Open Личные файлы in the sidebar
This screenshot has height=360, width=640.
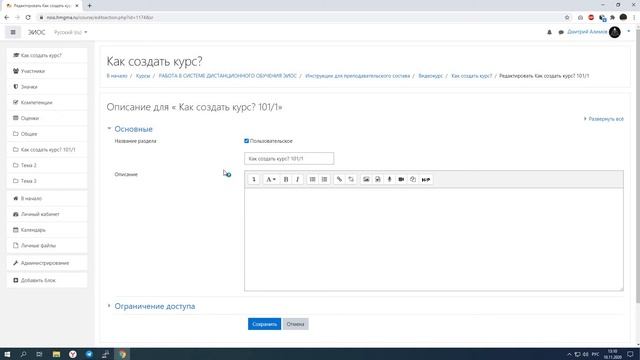click(x=47, y=245)
